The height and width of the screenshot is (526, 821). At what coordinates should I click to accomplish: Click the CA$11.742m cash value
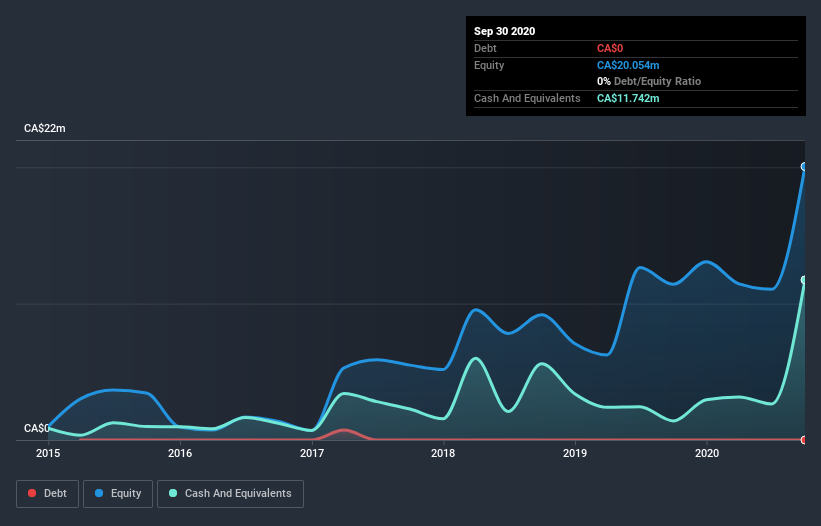628,98
